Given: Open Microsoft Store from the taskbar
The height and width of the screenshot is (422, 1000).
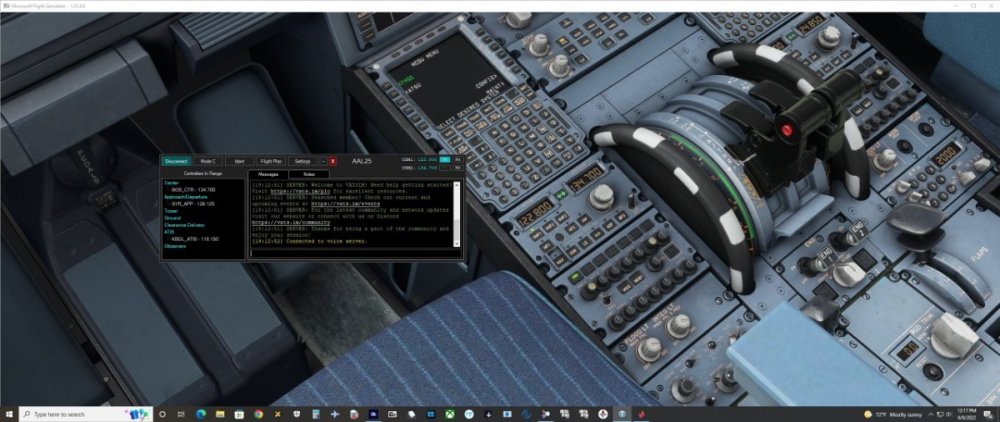Looking at the screenshot, I should 239,414.
